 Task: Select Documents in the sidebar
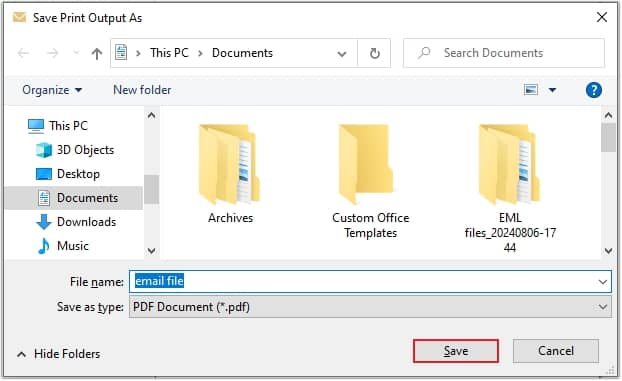(73, 198)
